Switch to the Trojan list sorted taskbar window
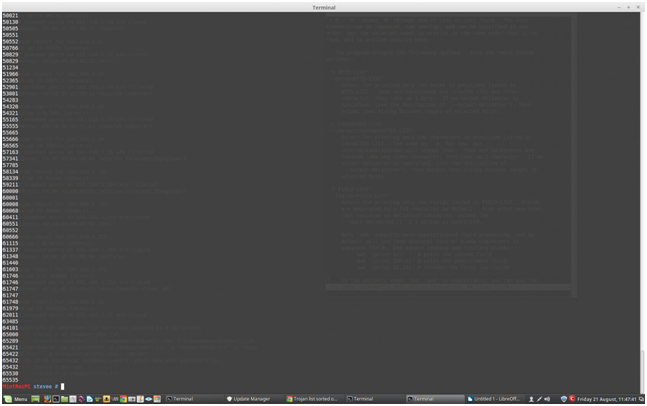647x406 pixels. tap(312, 399)
